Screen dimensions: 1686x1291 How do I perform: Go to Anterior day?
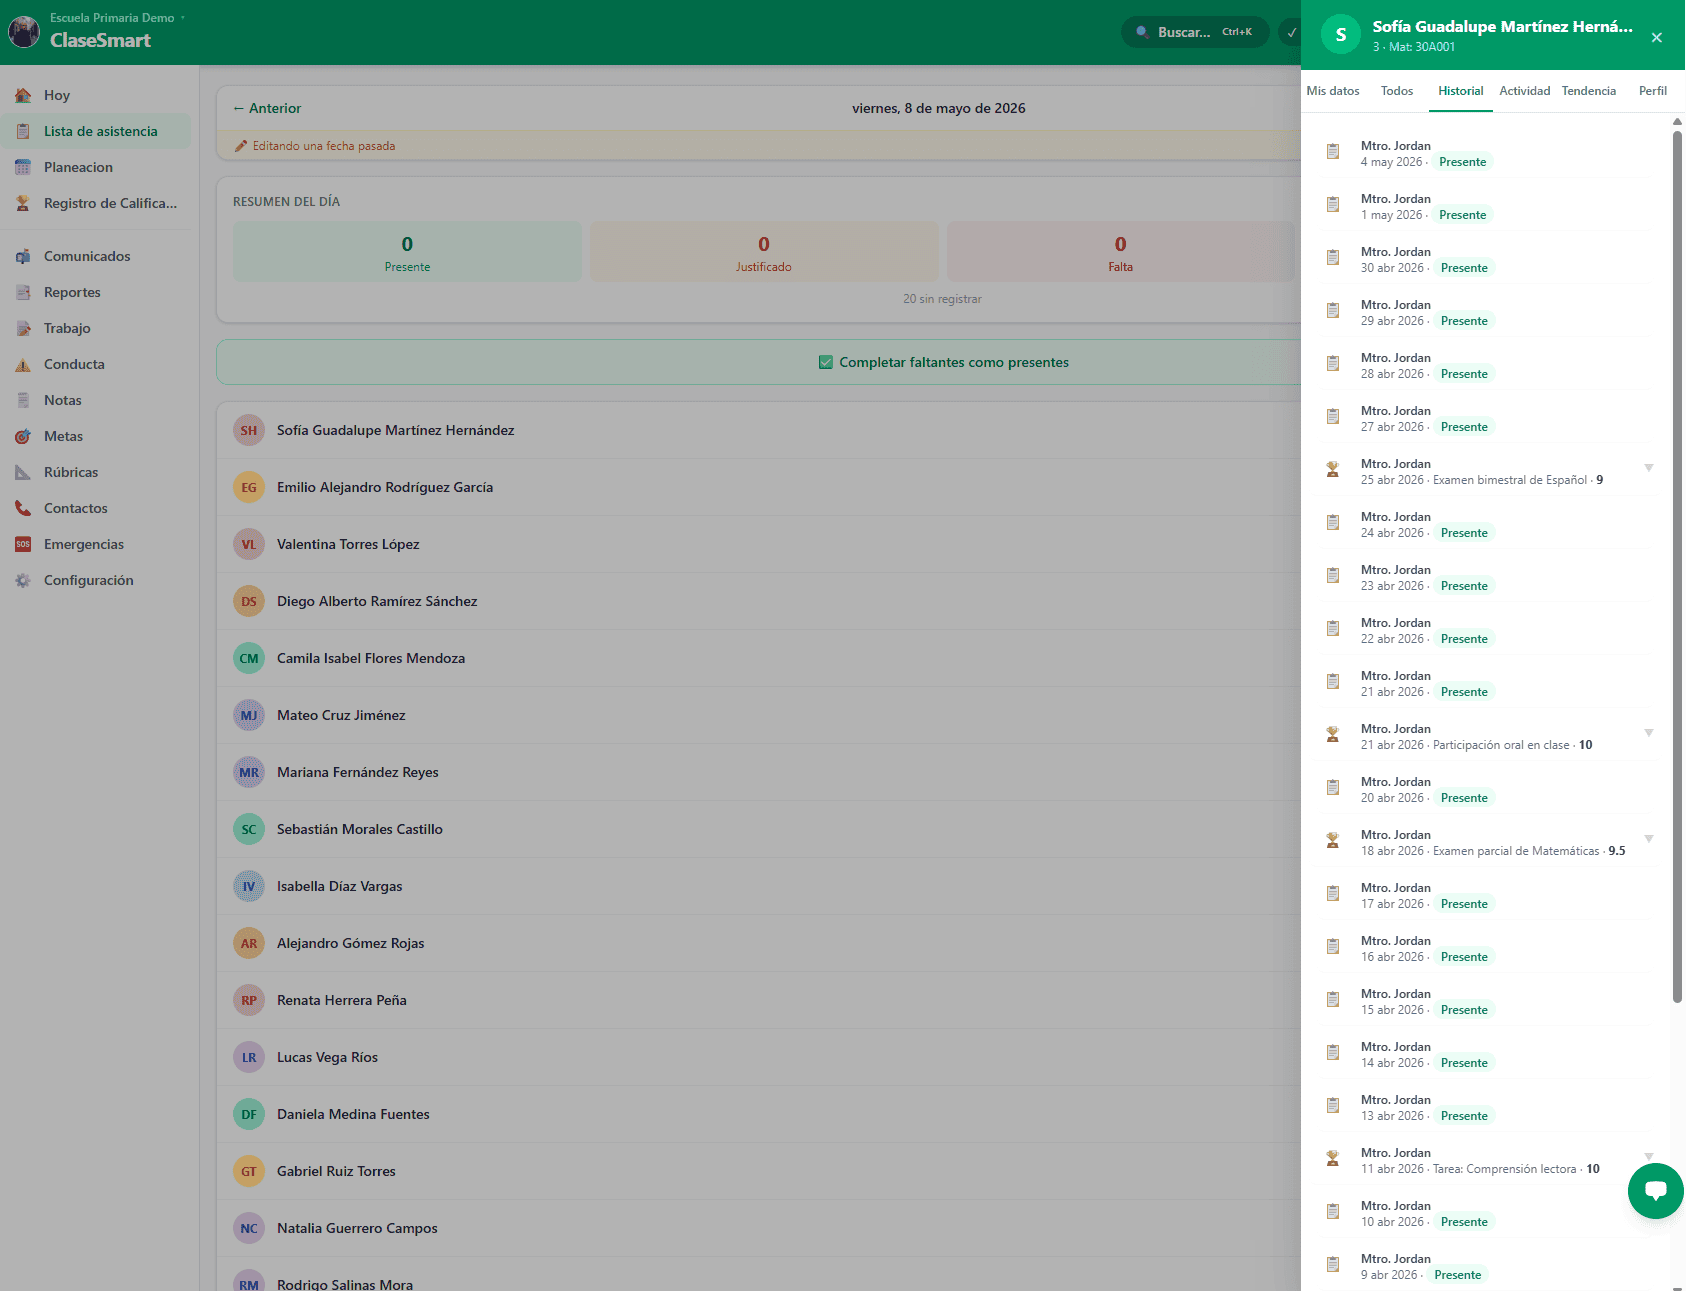(267, 108)
